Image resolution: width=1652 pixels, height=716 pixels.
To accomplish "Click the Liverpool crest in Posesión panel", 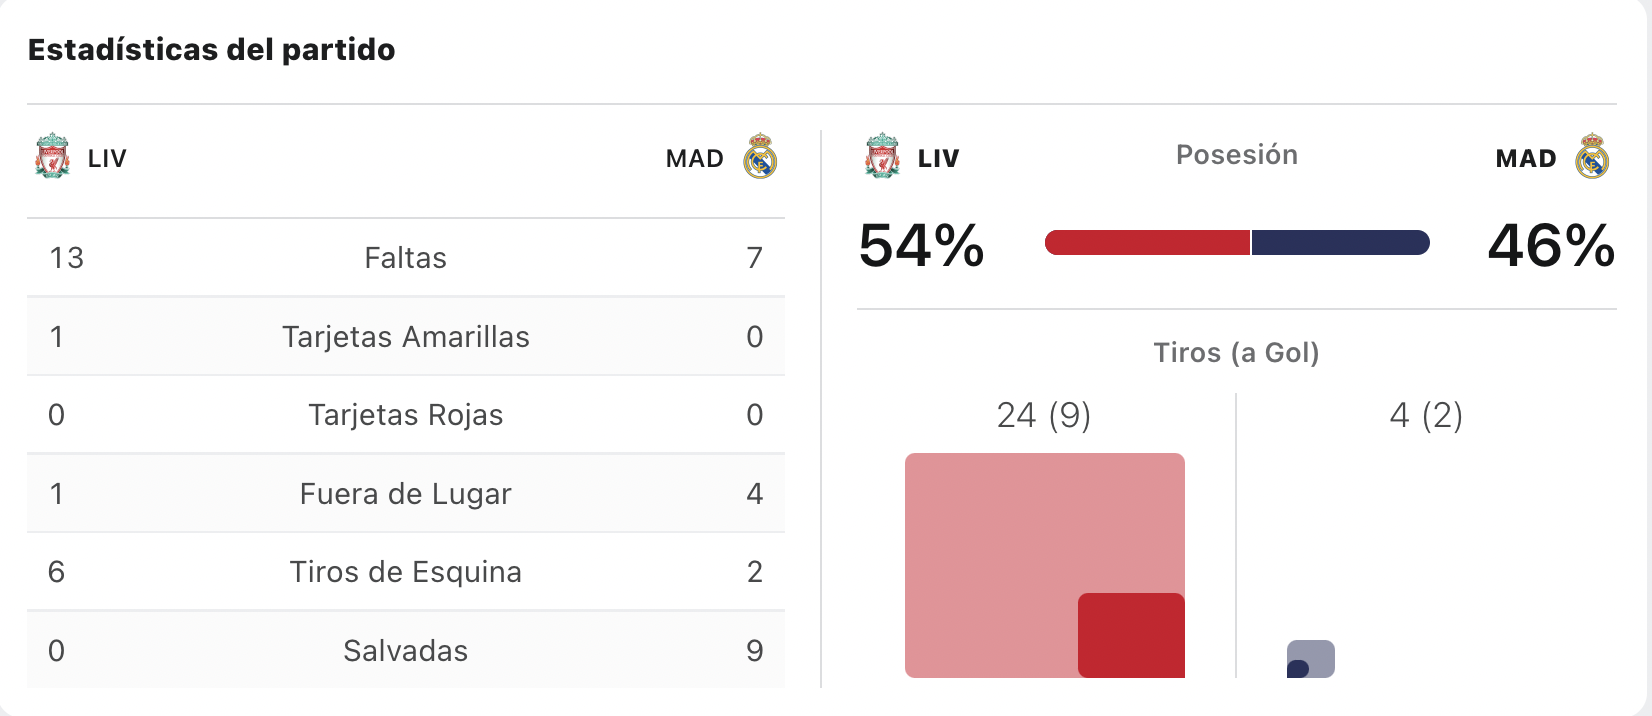I will pyautogui.click(x=882, y=156).
